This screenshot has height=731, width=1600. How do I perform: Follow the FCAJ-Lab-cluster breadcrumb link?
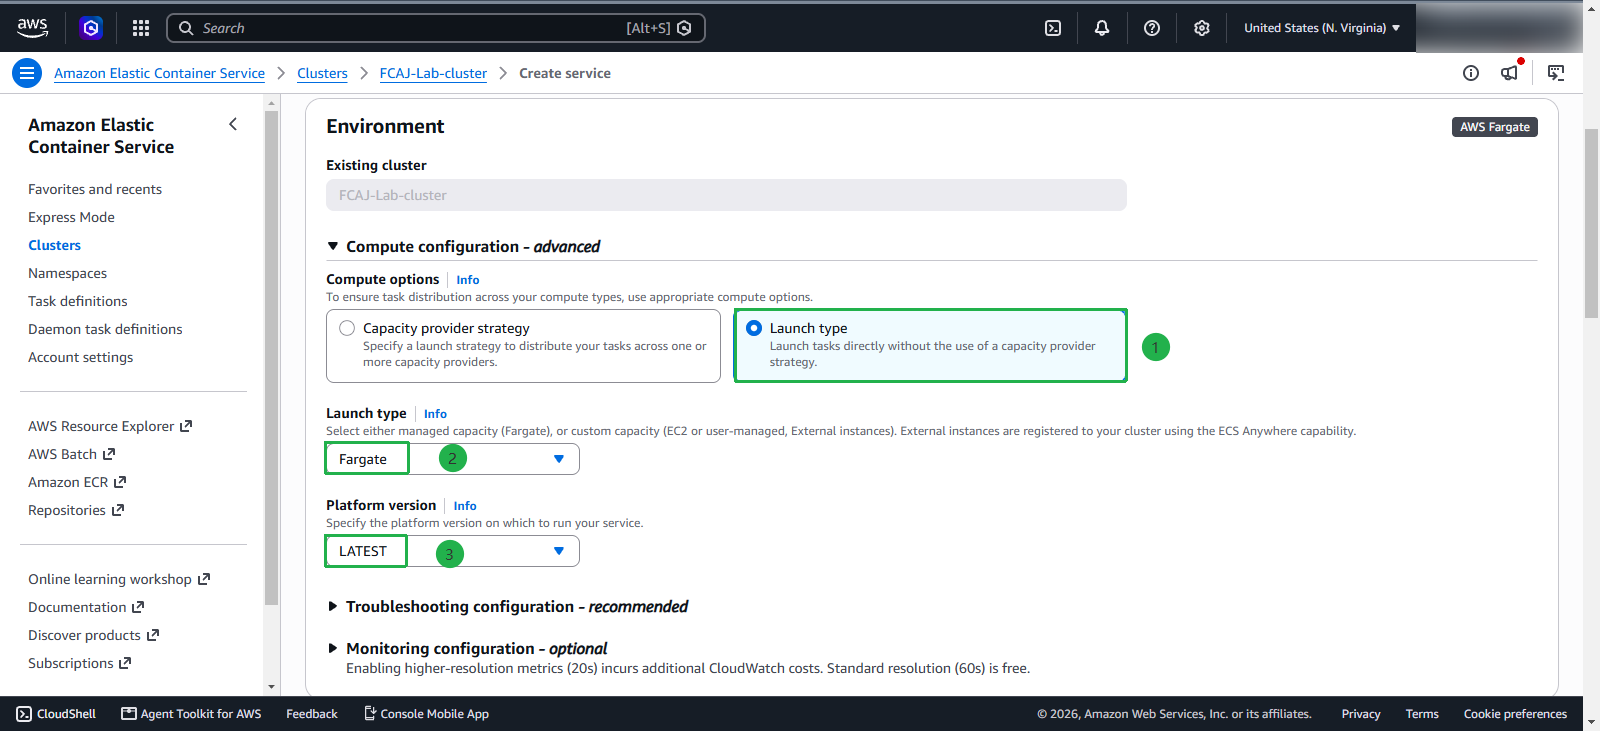pyautogui.click(x=433, y=73)
